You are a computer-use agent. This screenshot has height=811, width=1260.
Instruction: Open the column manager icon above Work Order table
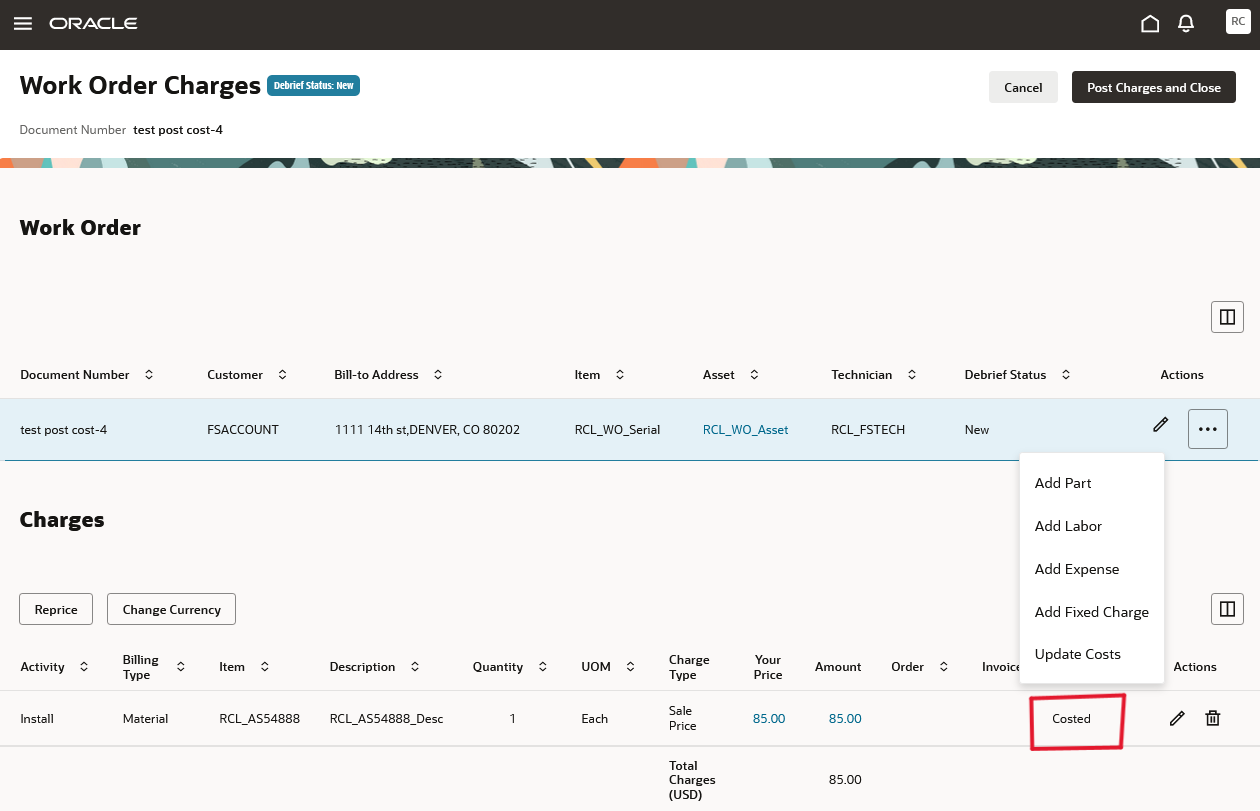(x=1227, y=316)
